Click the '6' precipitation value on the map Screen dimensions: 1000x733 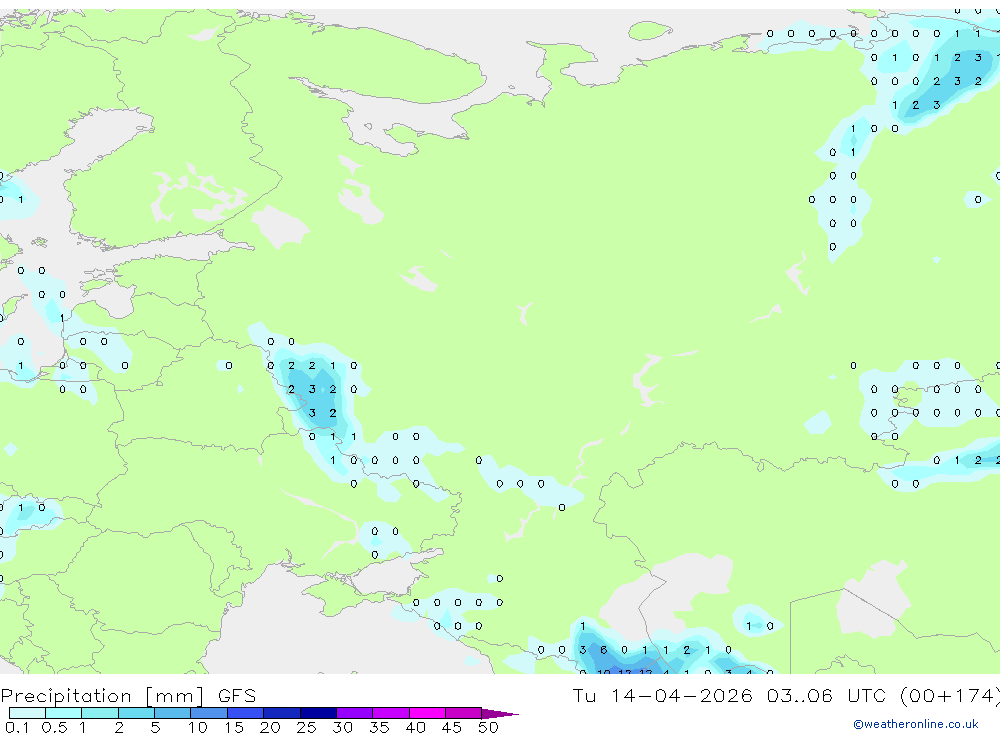[x=603, y=650]
